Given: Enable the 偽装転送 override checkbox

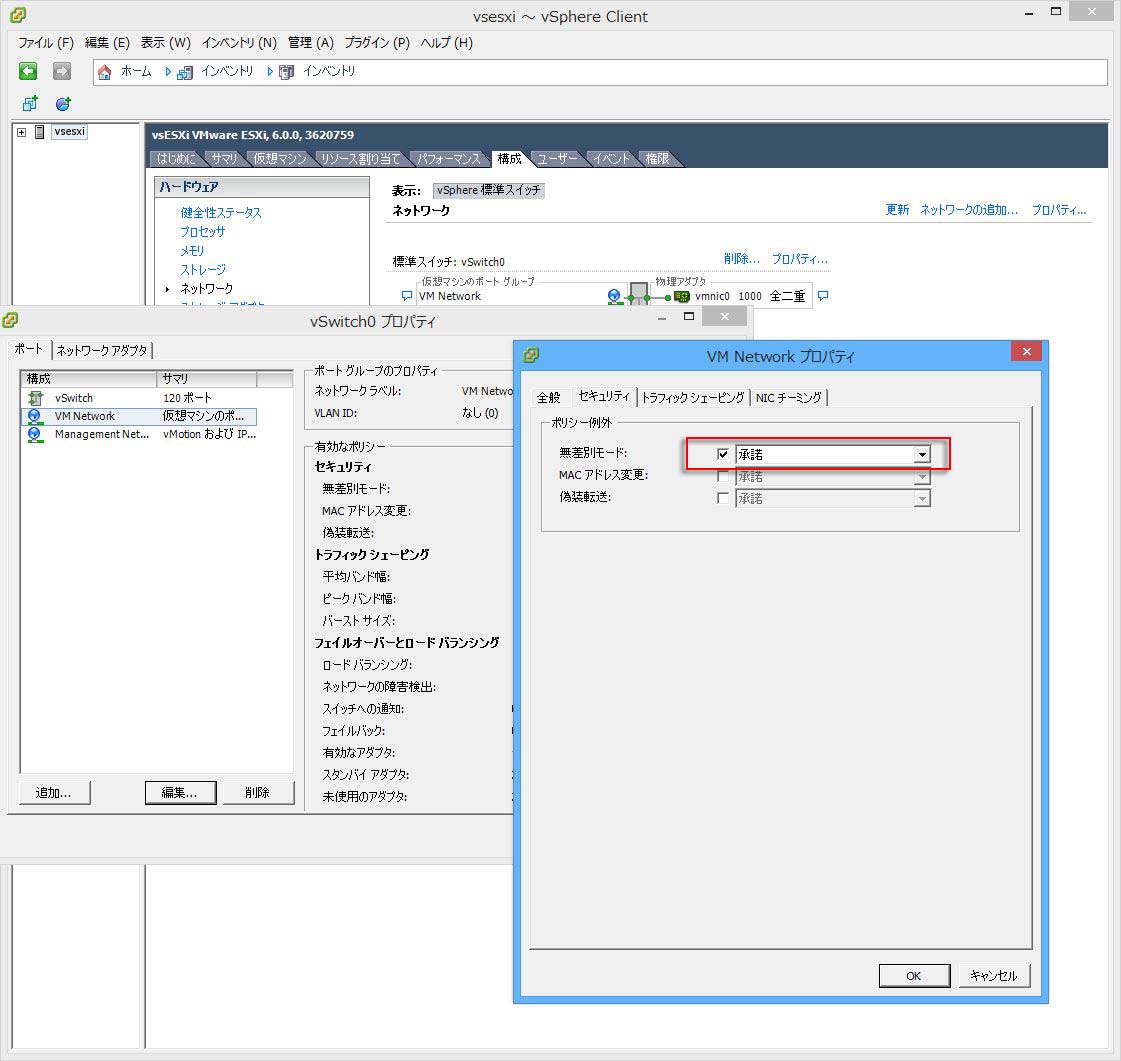Looking at the screenshot, I should tap(723, 498).
